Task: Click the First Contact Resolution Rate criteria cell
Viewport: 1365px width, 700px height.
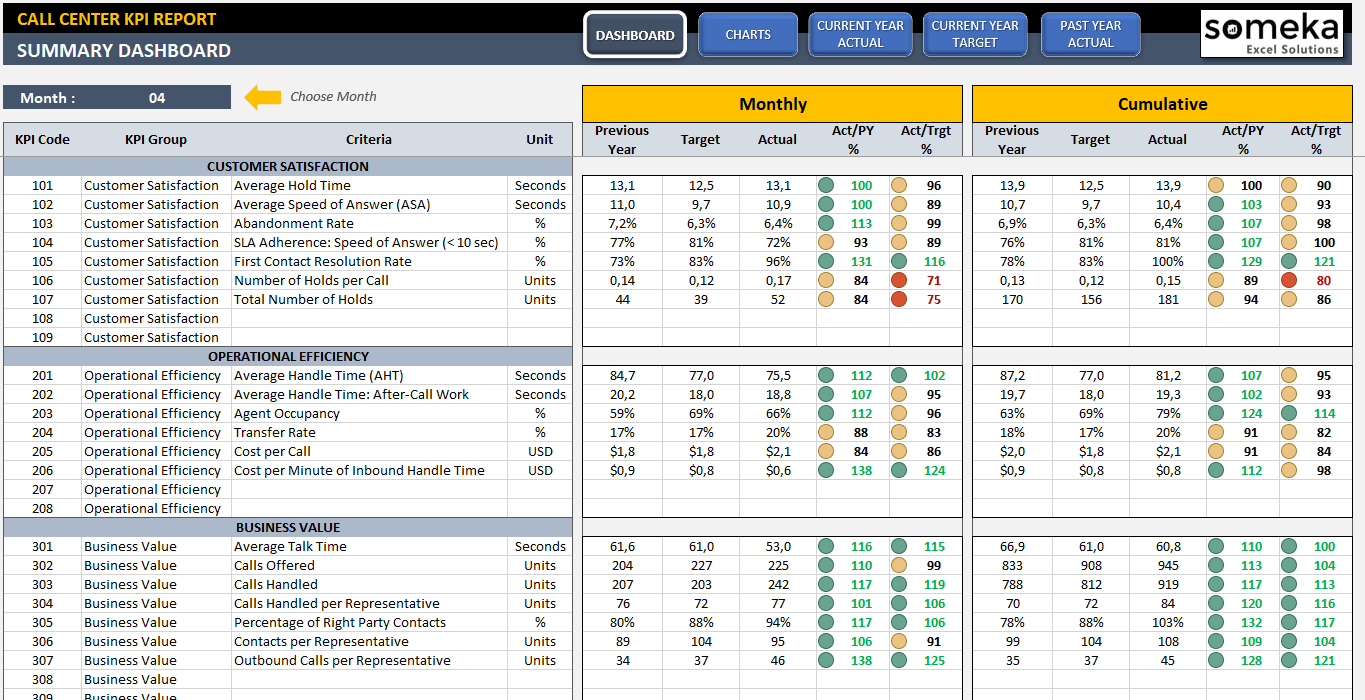Action: pos(323,261)
